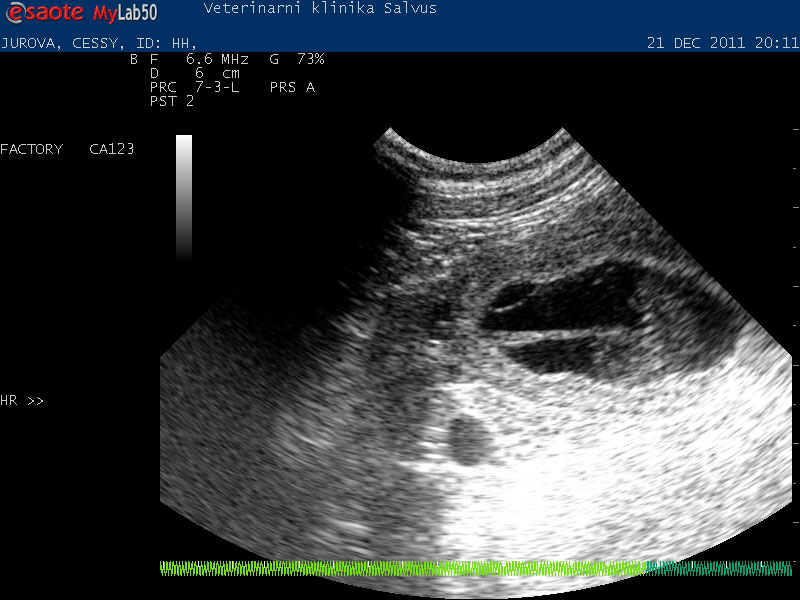Select the frequency value "6.6 MHz"
This screenshot has height=600, width=800.
tap(217, 59)
